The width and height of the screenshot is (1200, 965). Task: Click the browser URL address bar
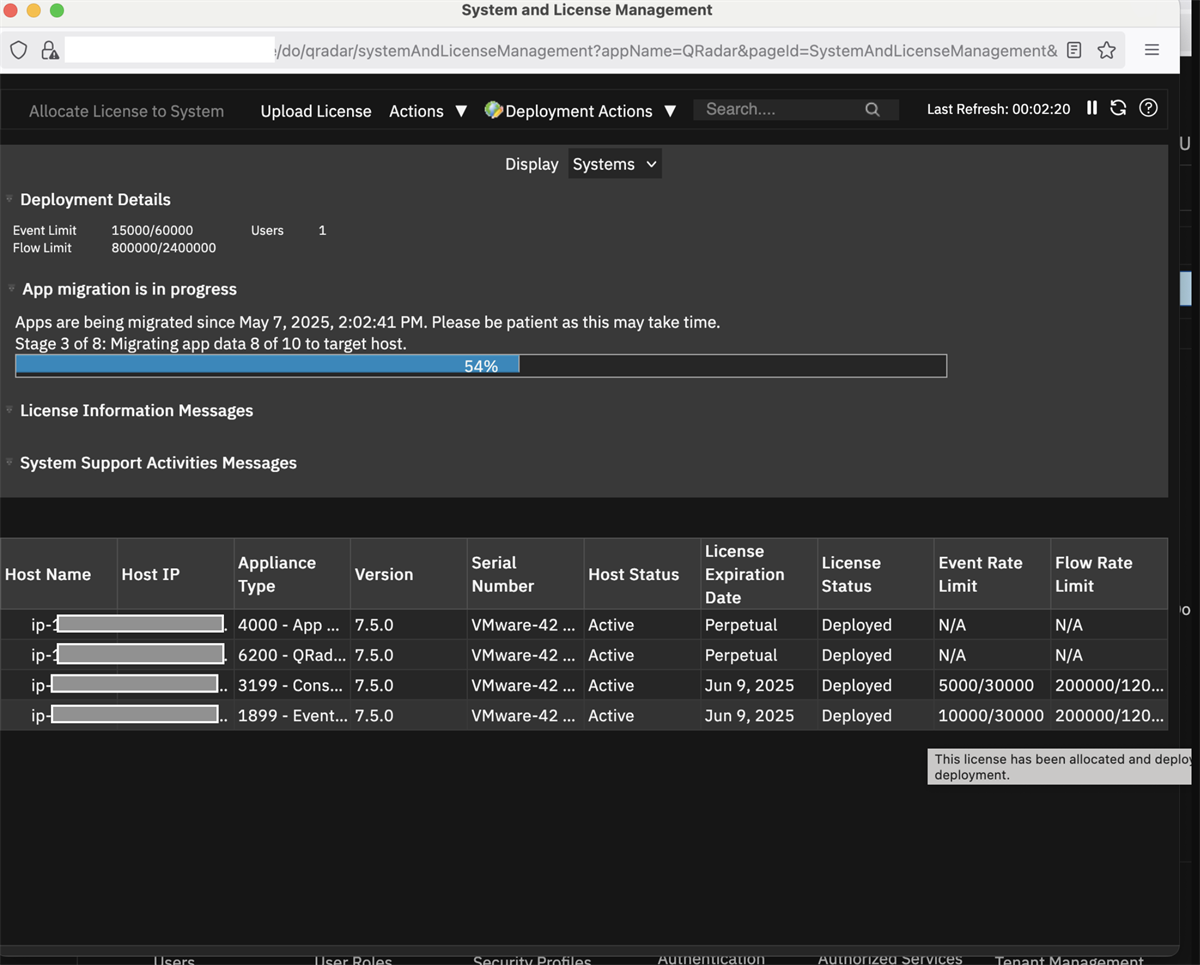[560, 50]
